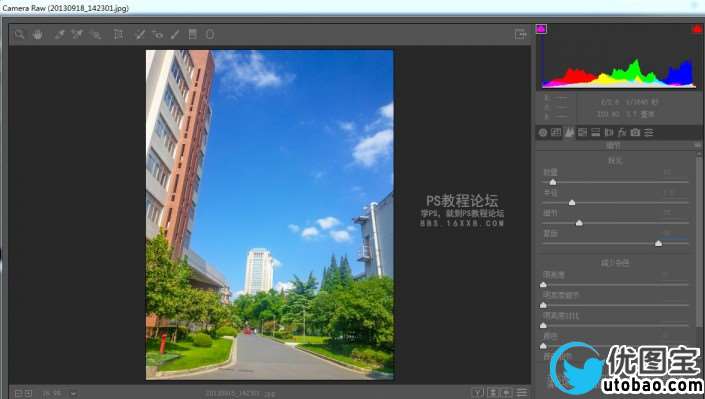Click the building photo preview

pos(269,215)
